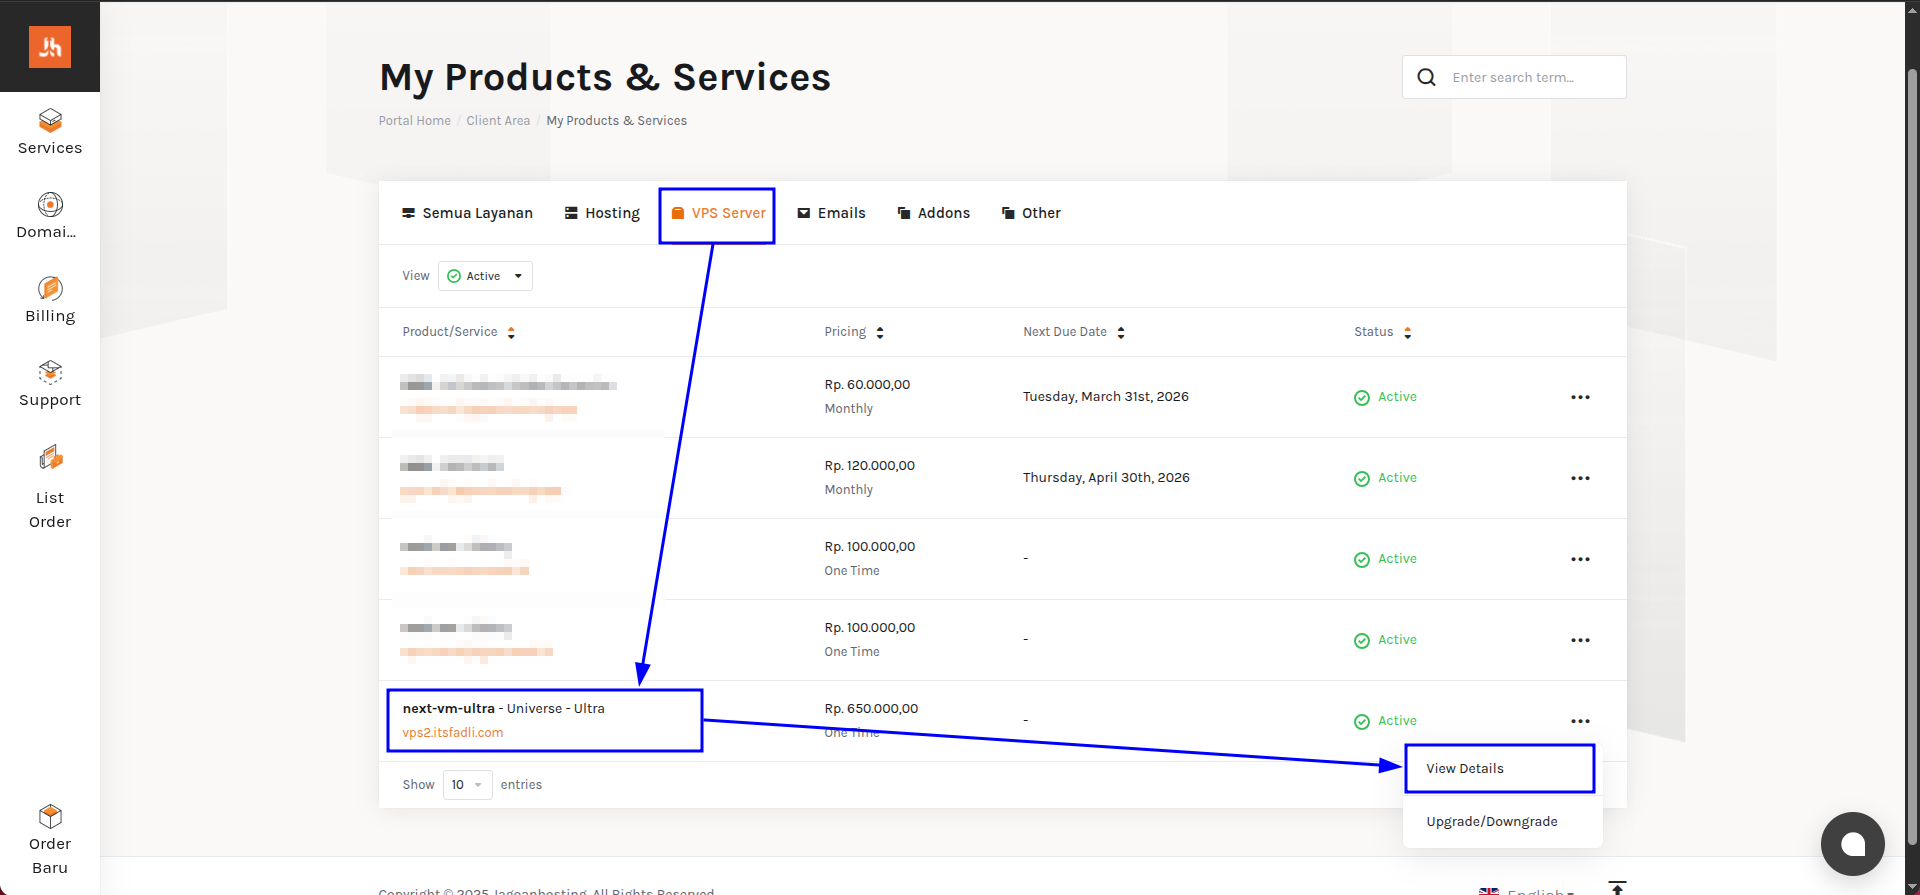Expand the Active view filter dropdown
Screen dimensions: 1920x895
click(x=485, y=276)
